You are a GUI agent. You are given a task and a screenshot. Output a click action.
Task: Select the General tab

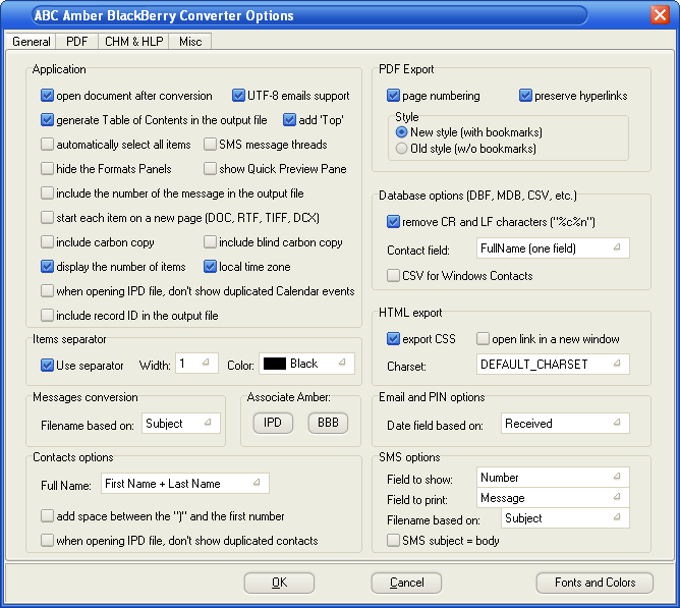point(31,41)
